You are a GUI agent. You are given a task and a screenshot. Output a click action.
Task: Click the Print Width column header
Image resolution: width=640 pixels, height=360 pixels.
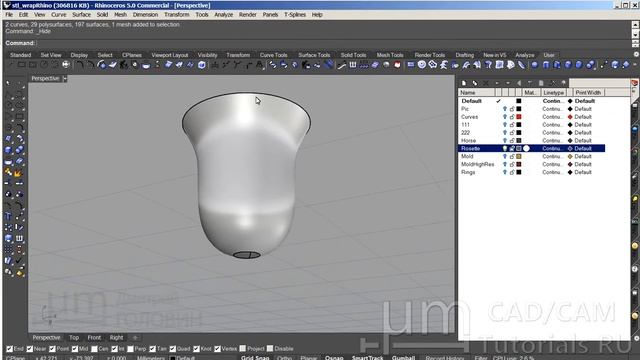point(588,93)
